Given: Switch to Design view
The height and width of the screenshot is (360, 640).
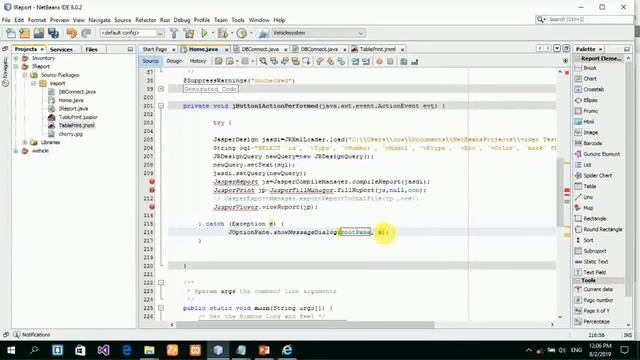Looking at the screenshot, I should coord(174,61).
